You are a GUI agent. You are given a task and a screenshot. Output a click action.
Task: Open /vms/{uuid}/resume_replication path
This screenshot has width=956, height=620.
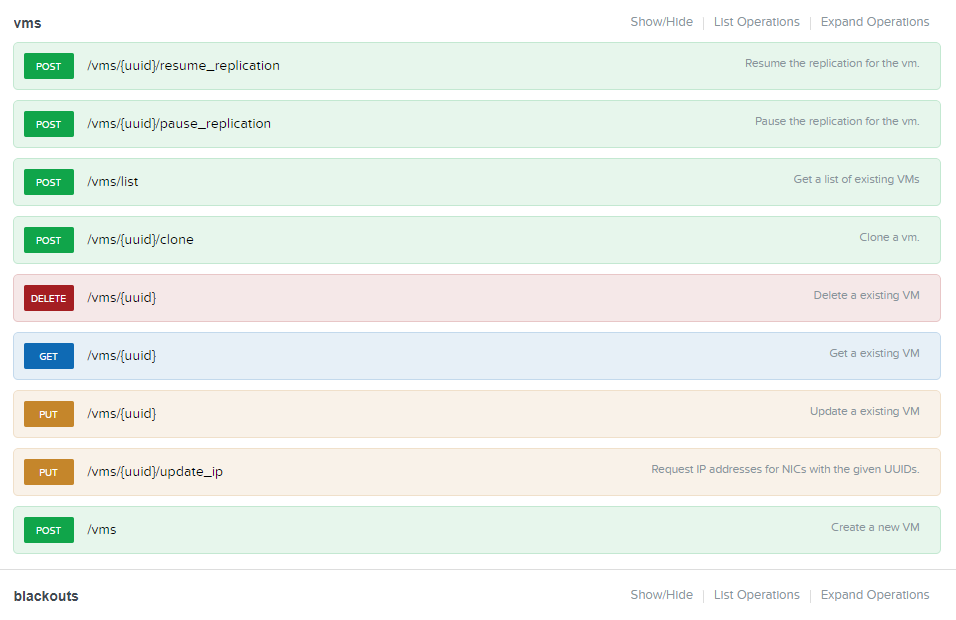pos(184,66)
